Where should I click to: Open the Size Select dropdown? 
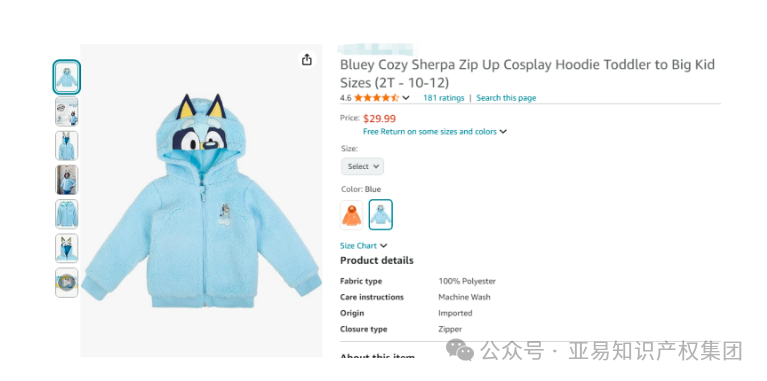pyautogui.click(x=362, y=166)
